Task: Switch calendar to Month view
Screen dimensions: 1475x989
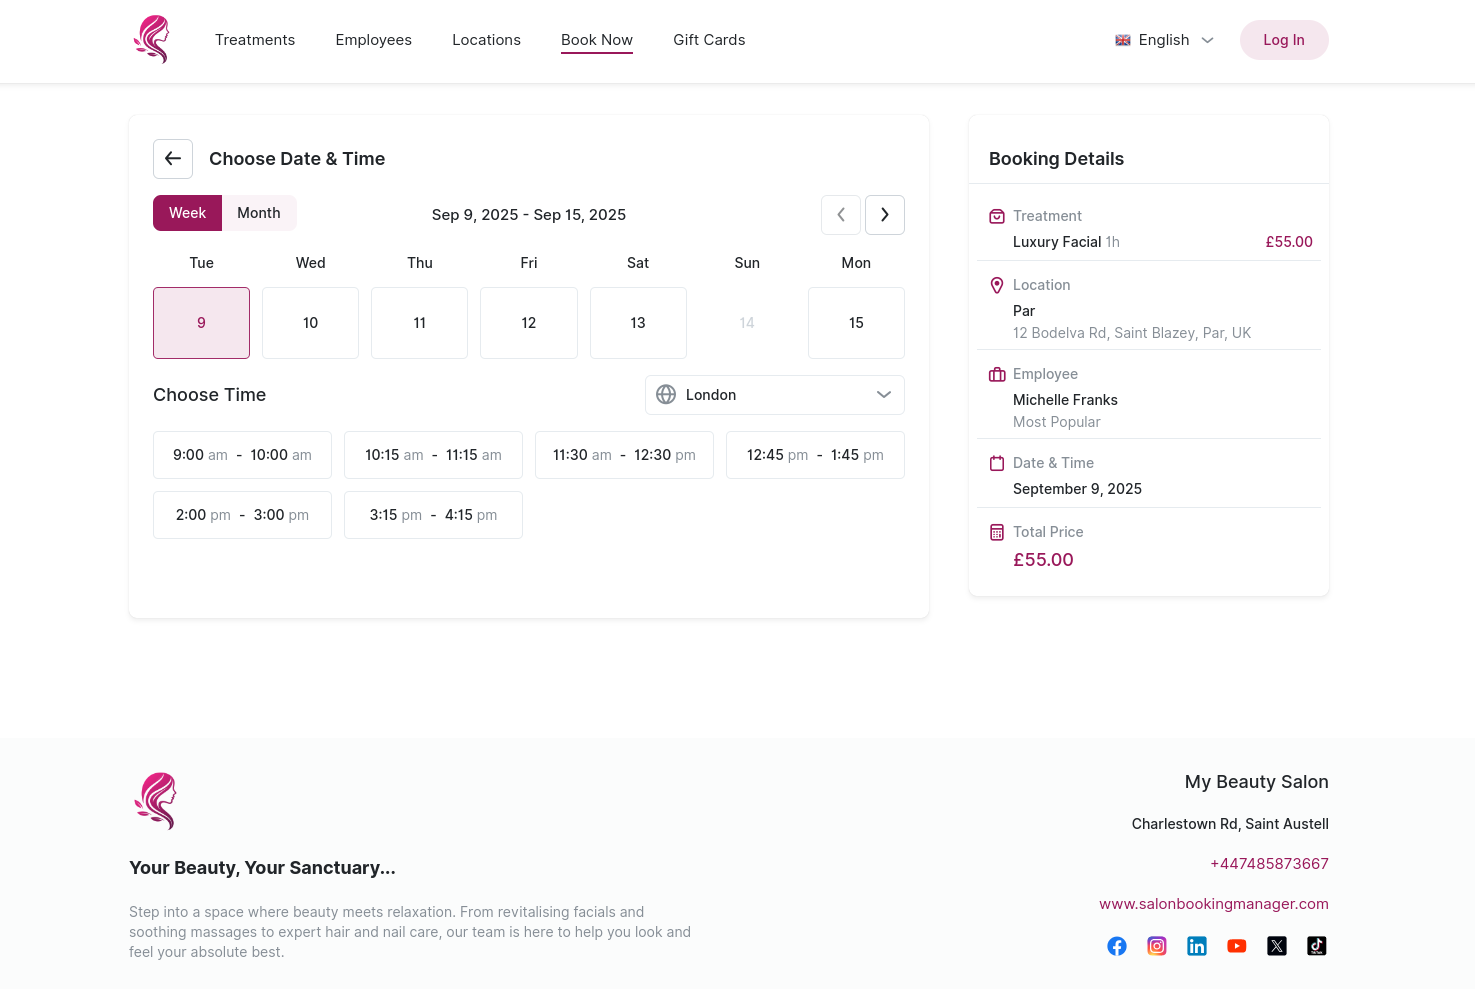Action: coord(259,213)
